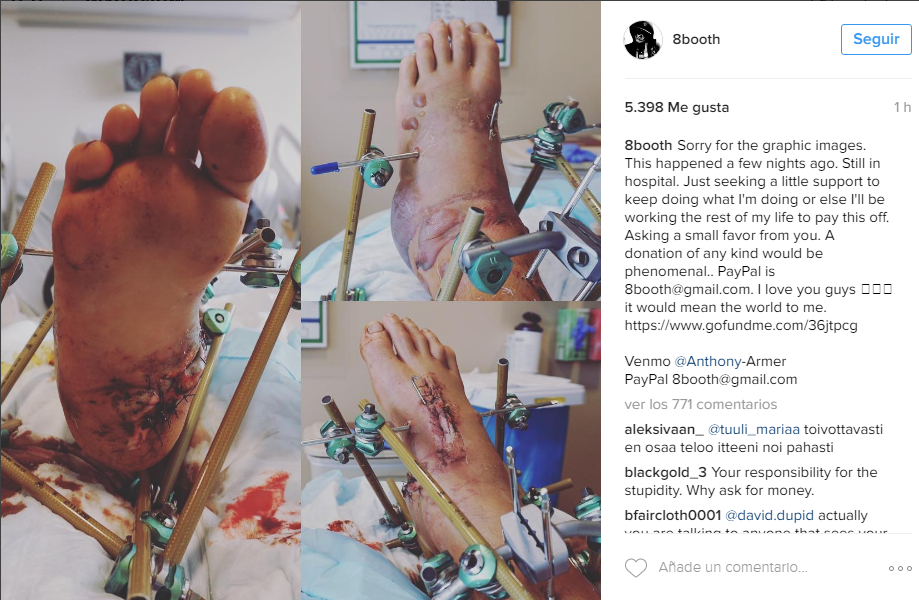Like the post with the heart icon

[x=636, y=568]
